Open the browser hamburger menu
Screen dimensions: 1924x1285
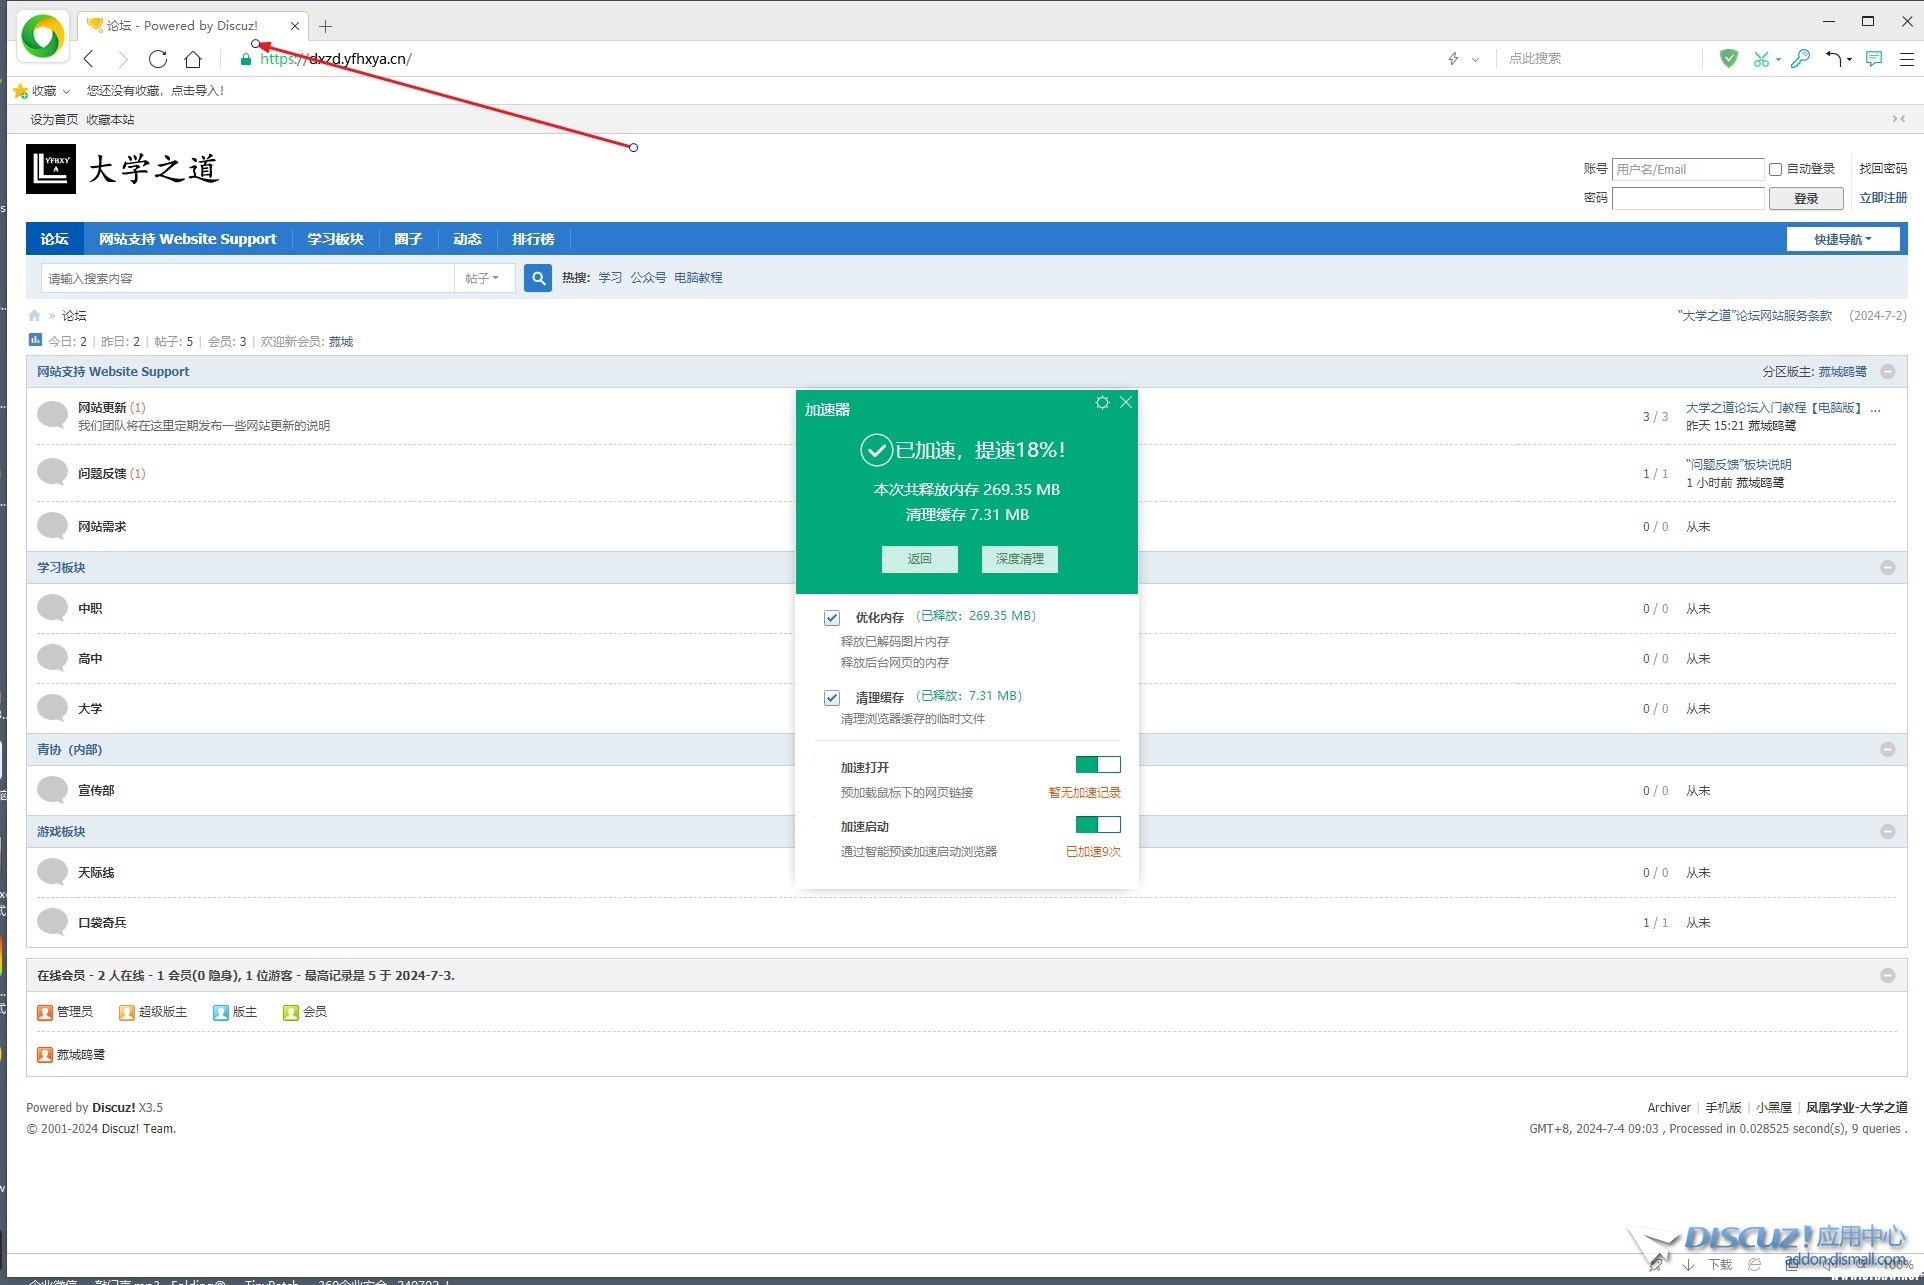(1906, 59)
